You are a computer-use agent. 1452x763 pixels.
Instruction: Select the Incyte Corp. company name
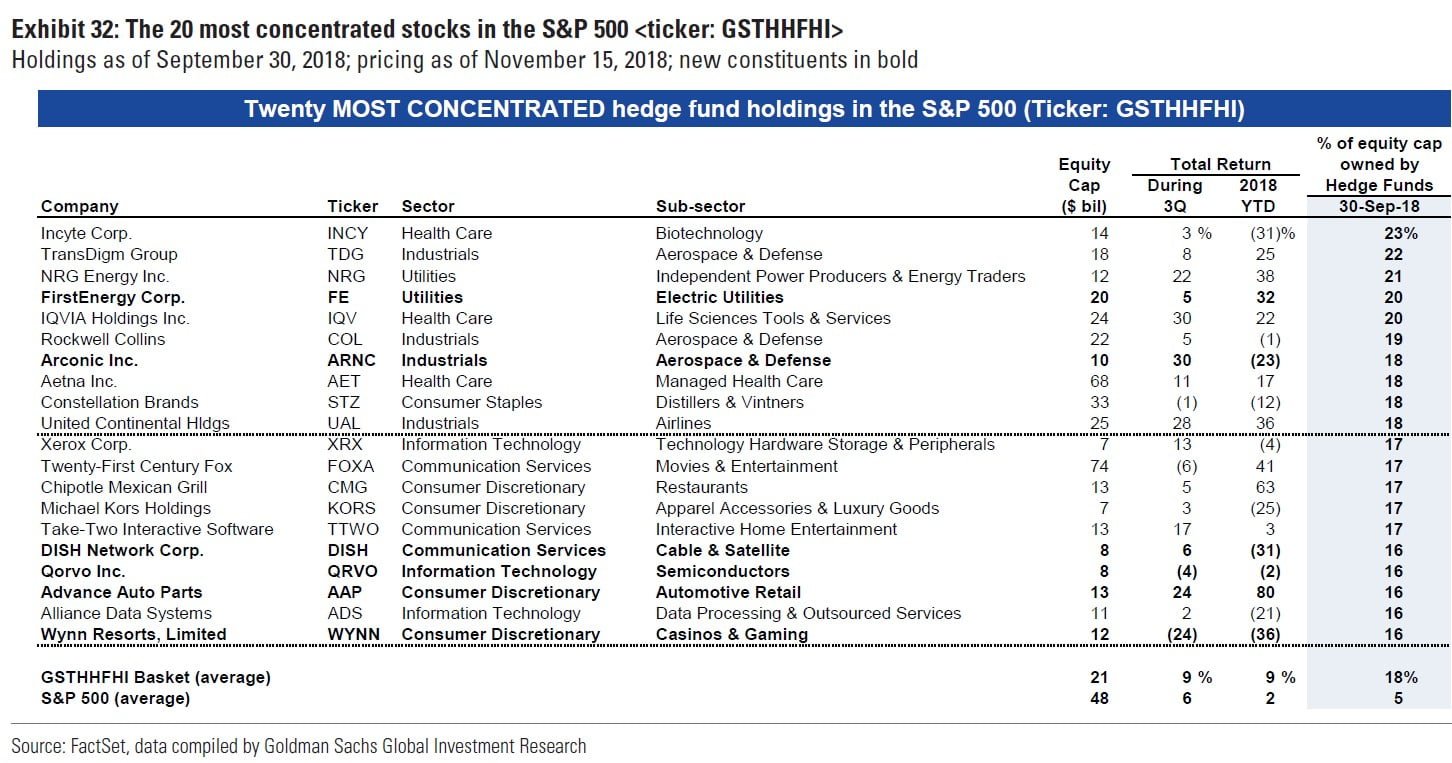(86, 233)
